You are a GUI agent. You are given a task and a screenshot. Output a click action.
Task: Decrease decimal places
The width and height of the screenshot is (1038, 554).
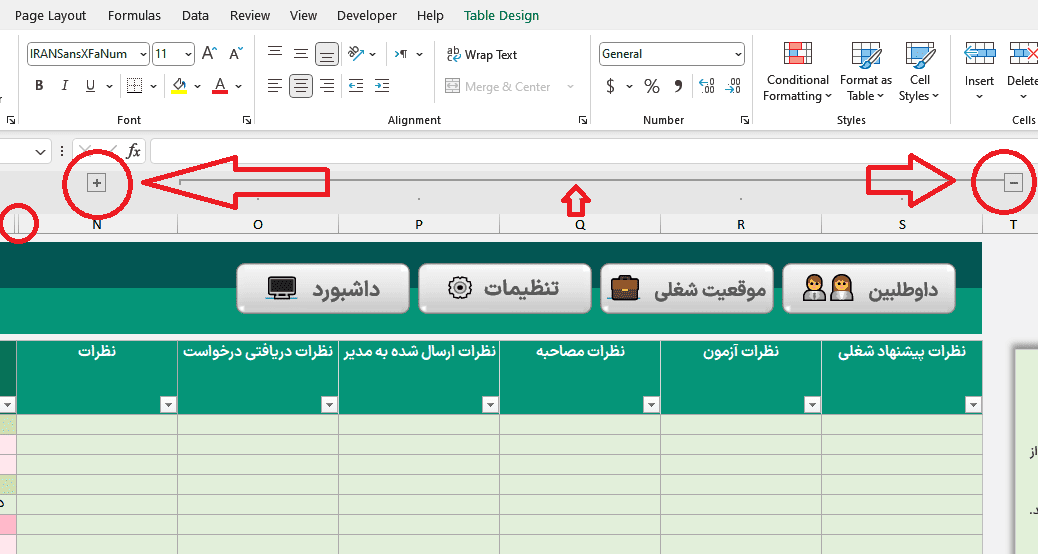pos(733,86)
